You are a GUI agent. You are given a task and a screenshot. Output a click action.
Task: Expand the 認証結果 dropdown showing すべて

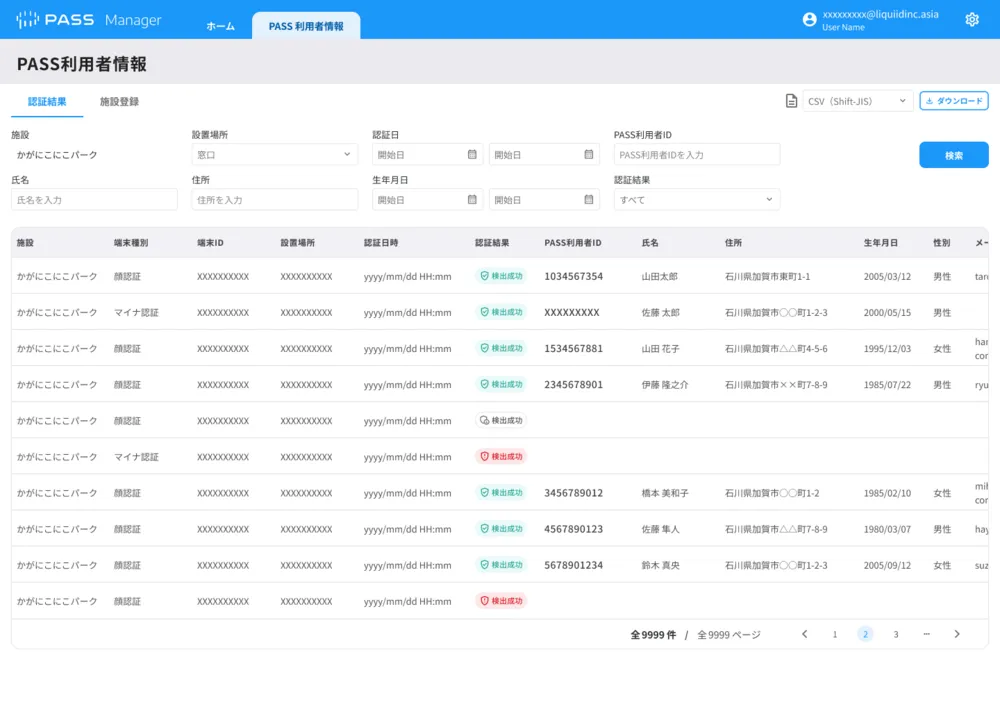696,200
